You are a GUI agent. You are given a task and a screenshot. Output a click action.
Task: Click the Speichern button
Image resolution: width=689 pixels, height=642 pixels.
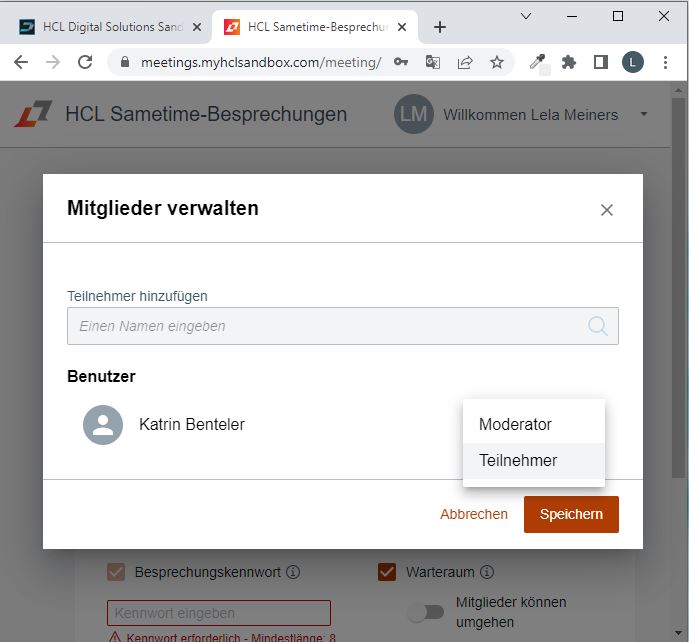(x=571, y=514)
